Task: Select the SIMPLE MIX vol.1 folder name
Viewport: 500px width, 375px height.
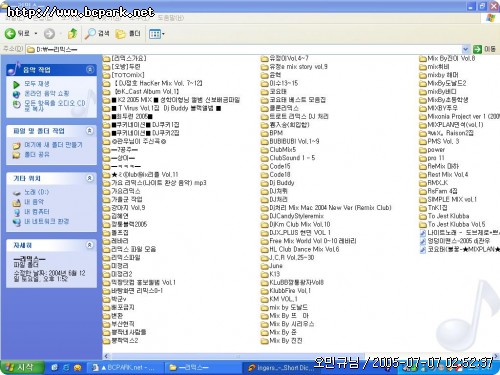Action: [452, 199]
